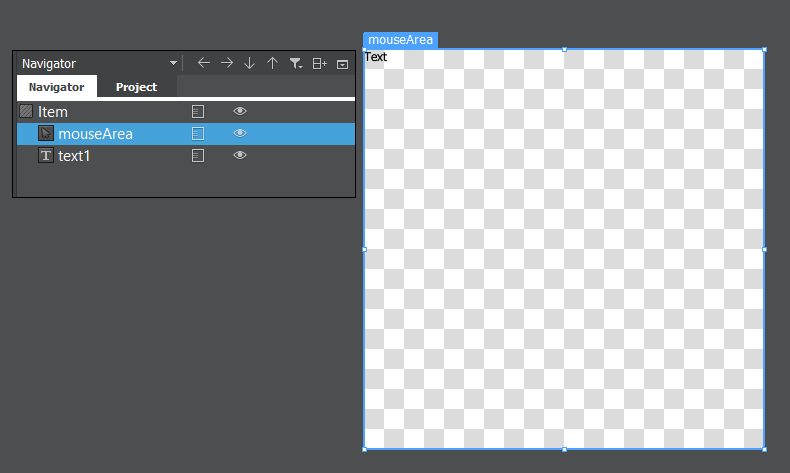Switch to the Project tab
The height and width of the screenshot is (473, 790).
[x=136, y=87]
